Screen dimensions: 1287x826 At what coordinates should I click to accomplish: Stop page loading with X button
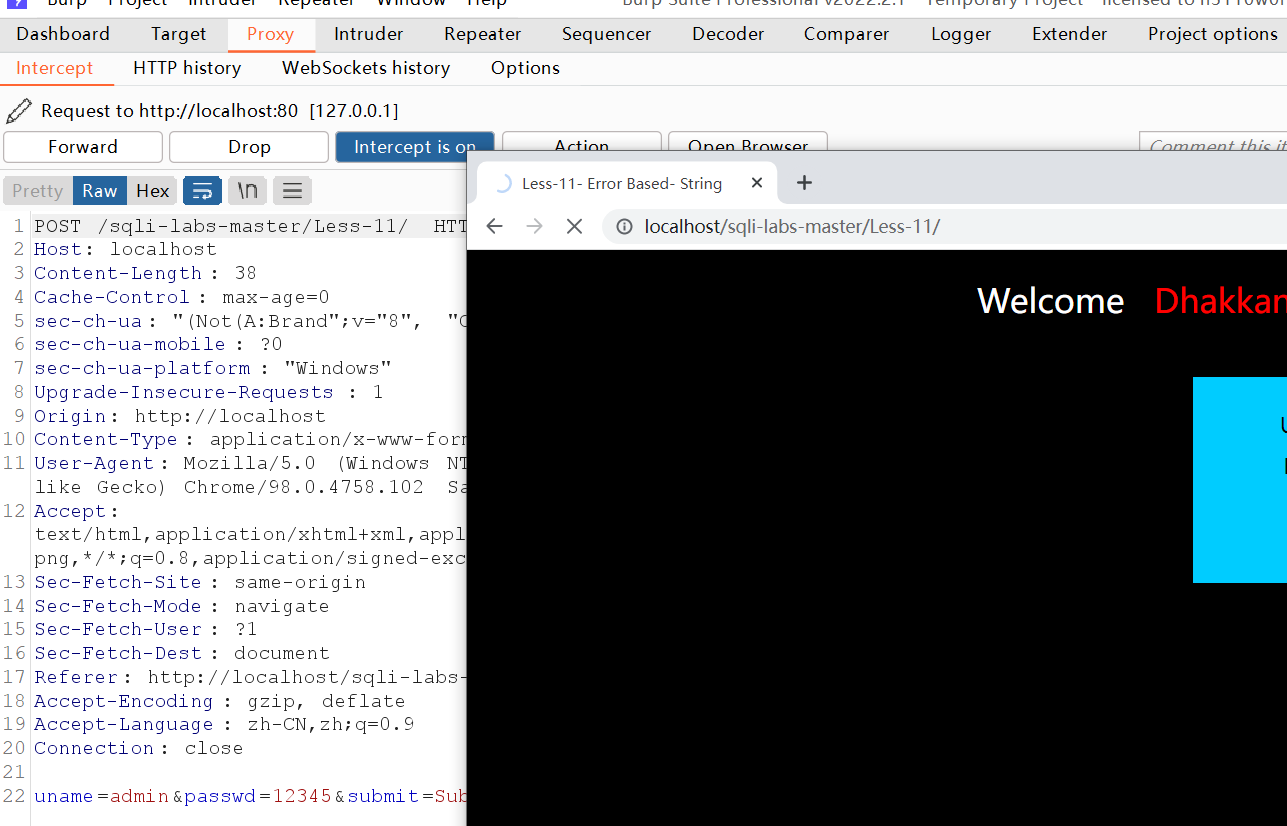[574, 226]
